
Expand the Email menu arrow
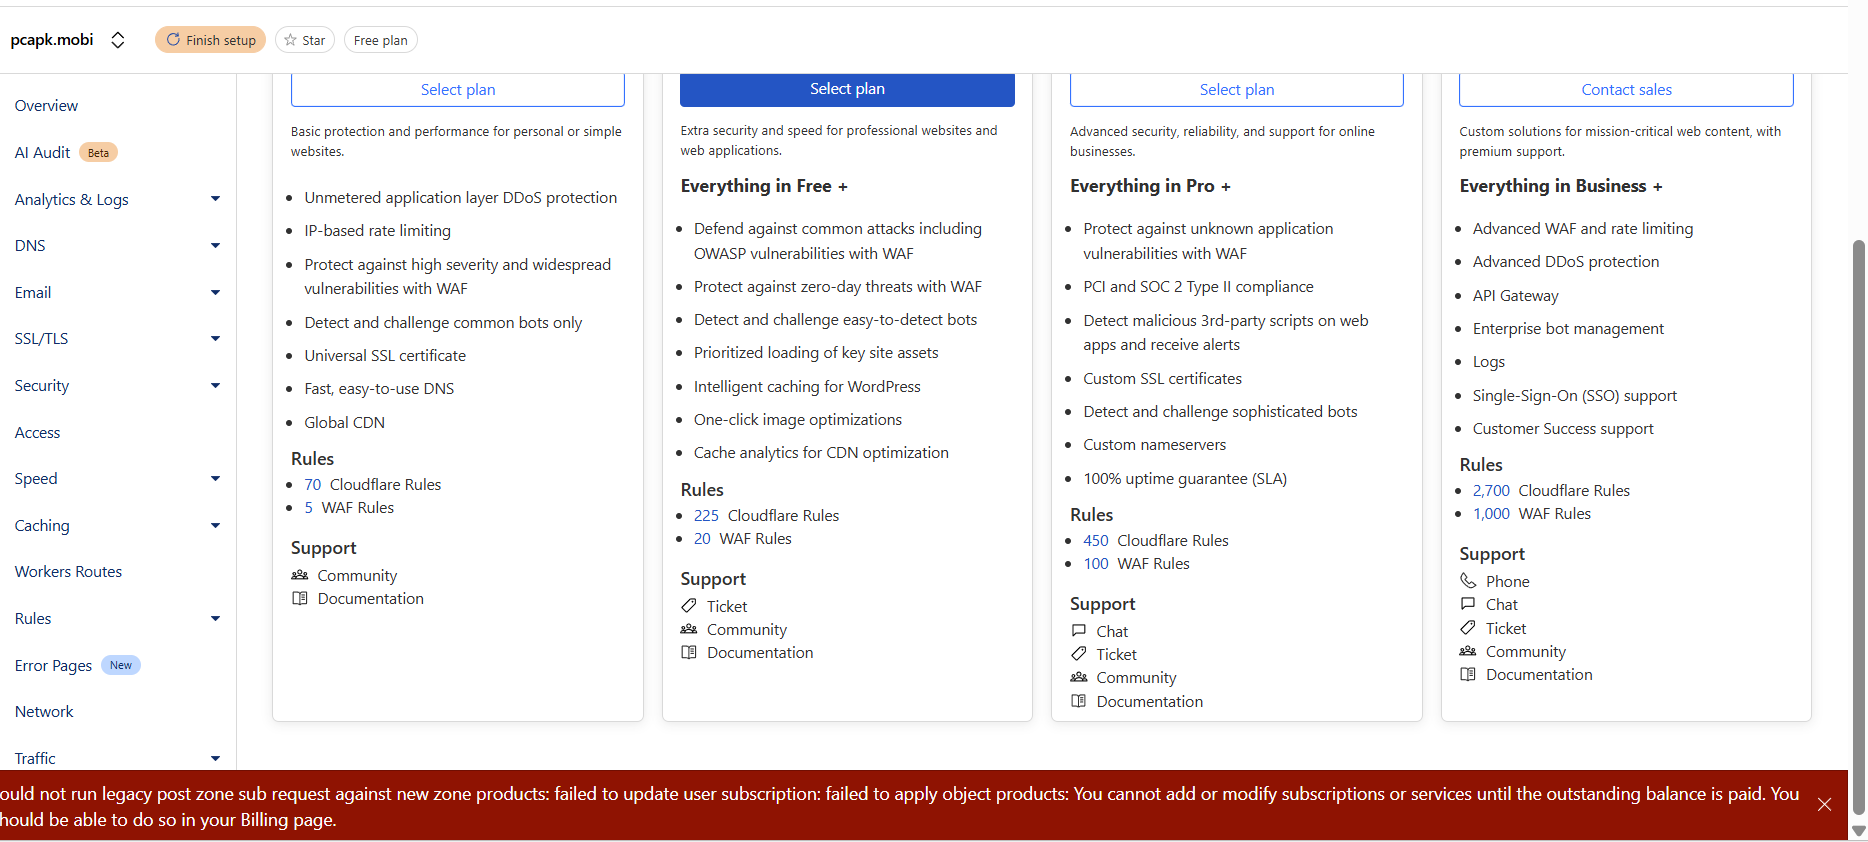(x=215, y=293)
